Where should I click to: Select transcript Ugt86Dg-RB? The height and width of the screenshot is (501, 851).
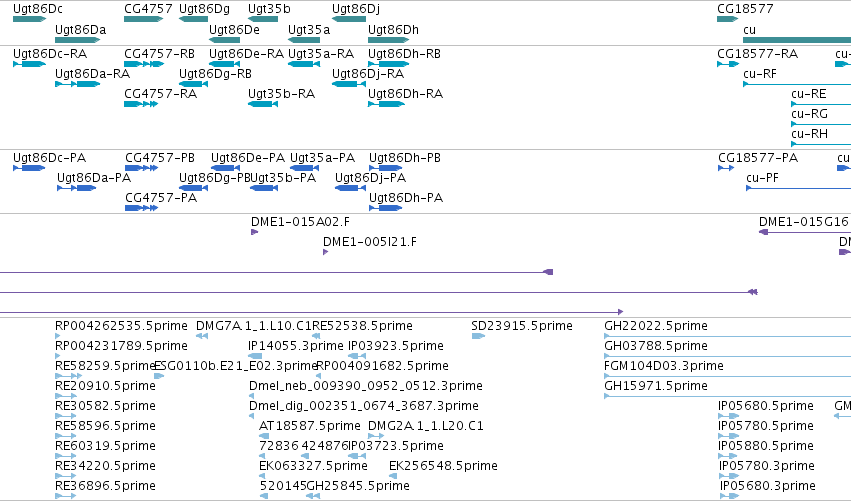(x=193, y=84)
